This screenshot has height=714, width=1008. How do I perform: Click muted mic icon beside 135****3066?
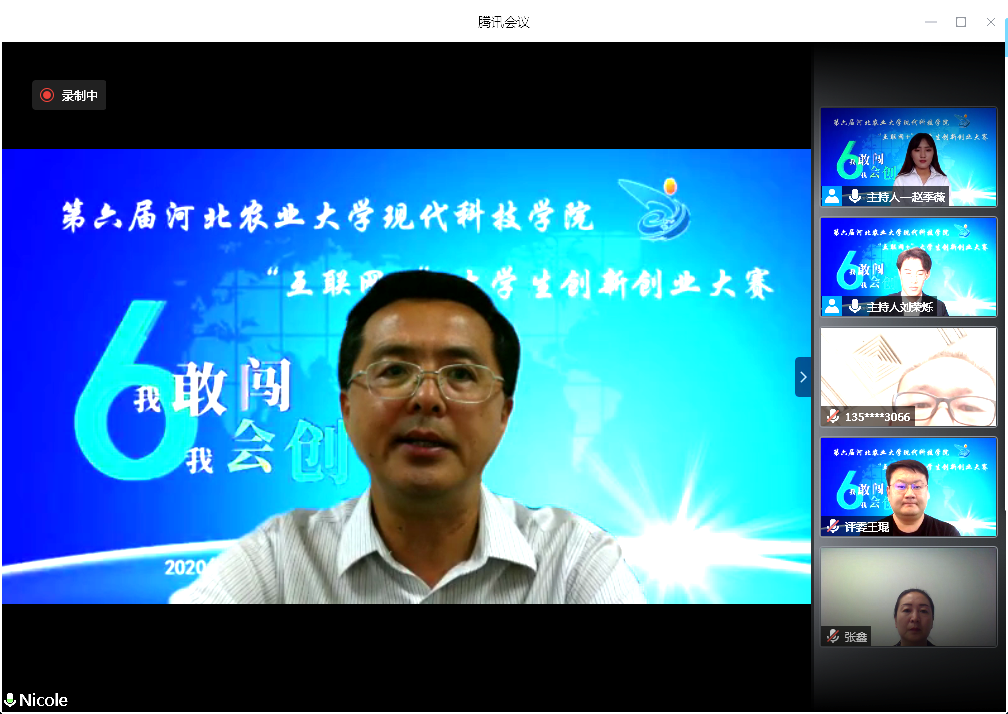832,416
